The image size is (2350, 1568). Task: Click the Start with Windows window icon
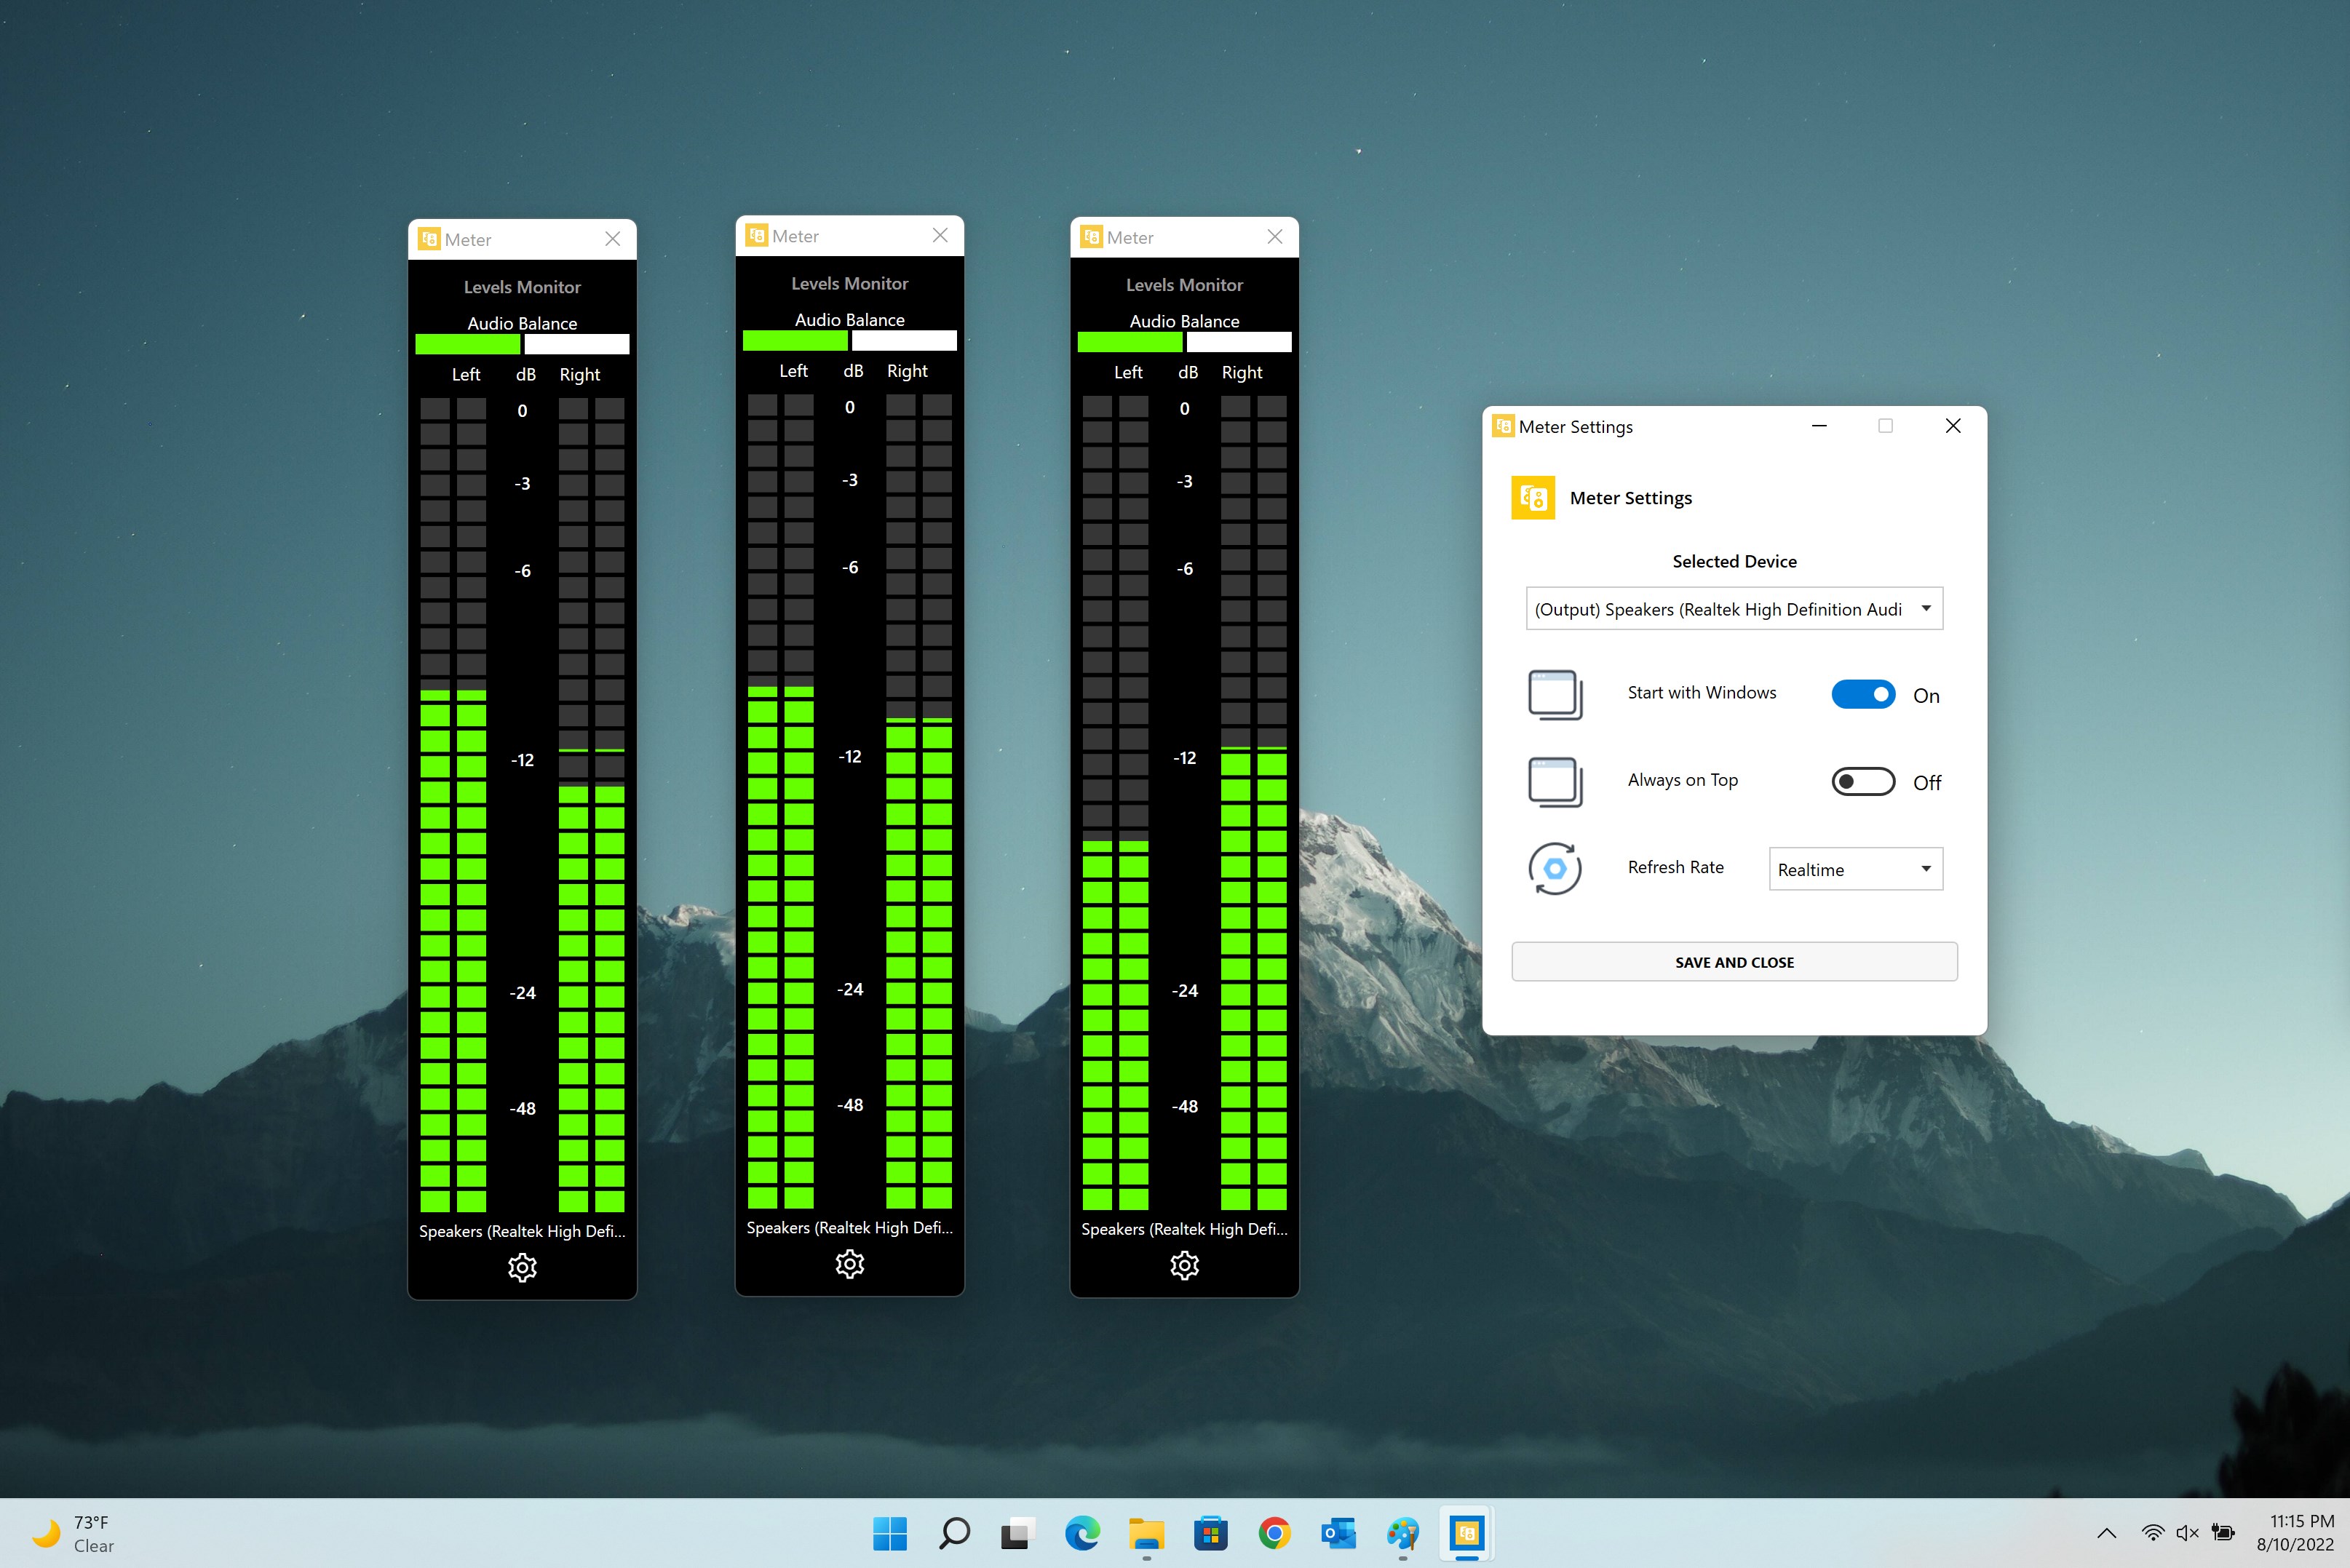(x=1554, y=694)
